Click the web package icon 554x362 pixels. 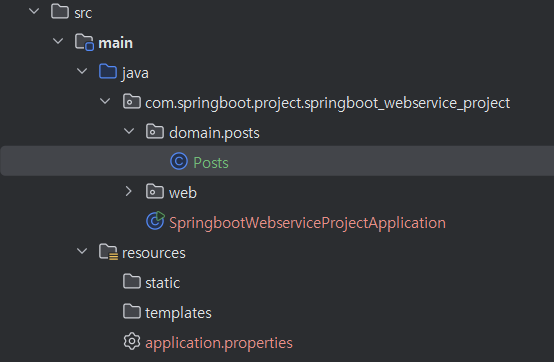tap(155, 192)
